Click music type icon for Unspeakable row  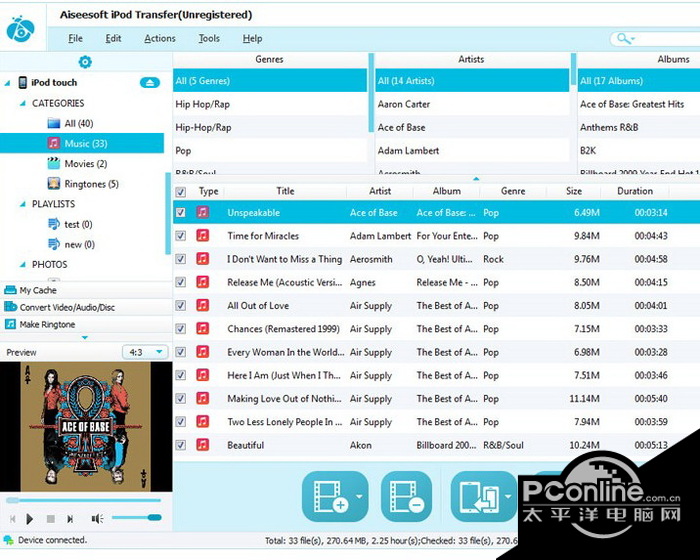203,212
